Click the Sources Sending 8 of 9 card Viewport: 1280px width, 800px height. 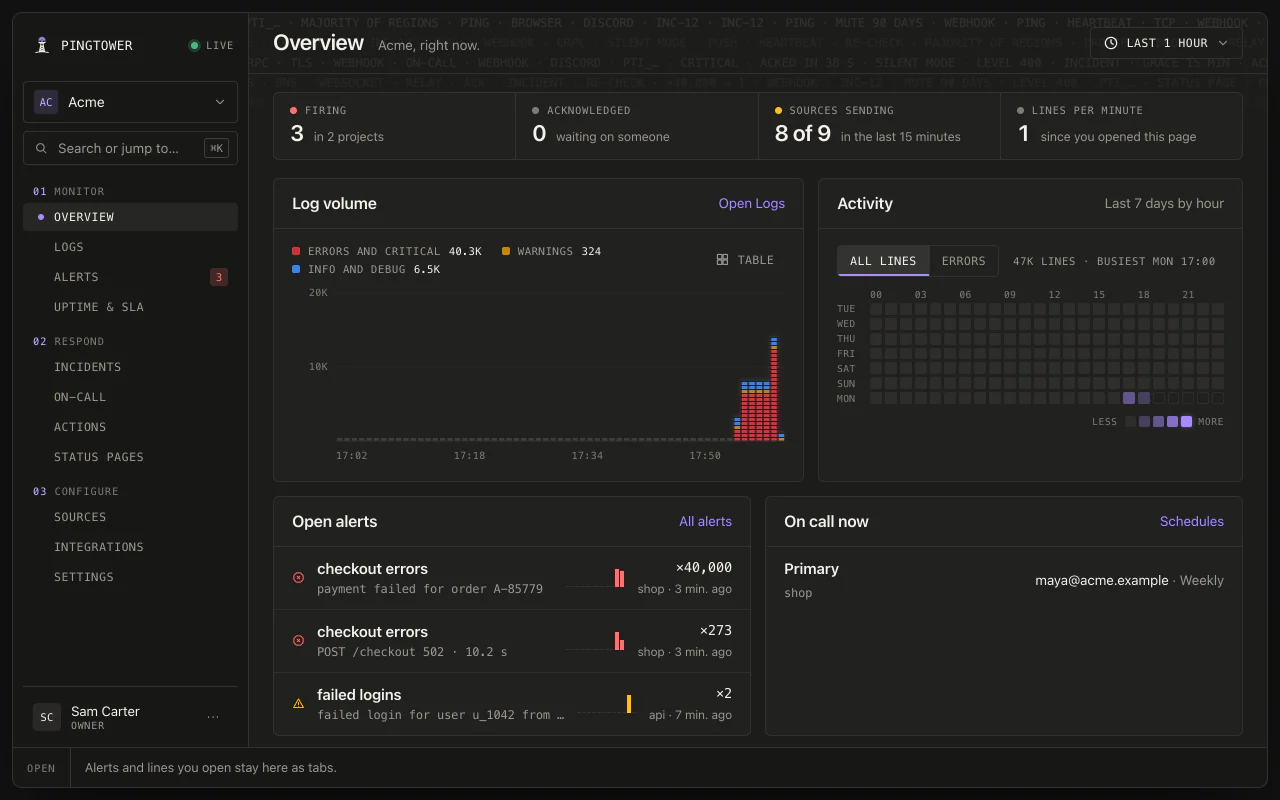[x=879, y=126]
